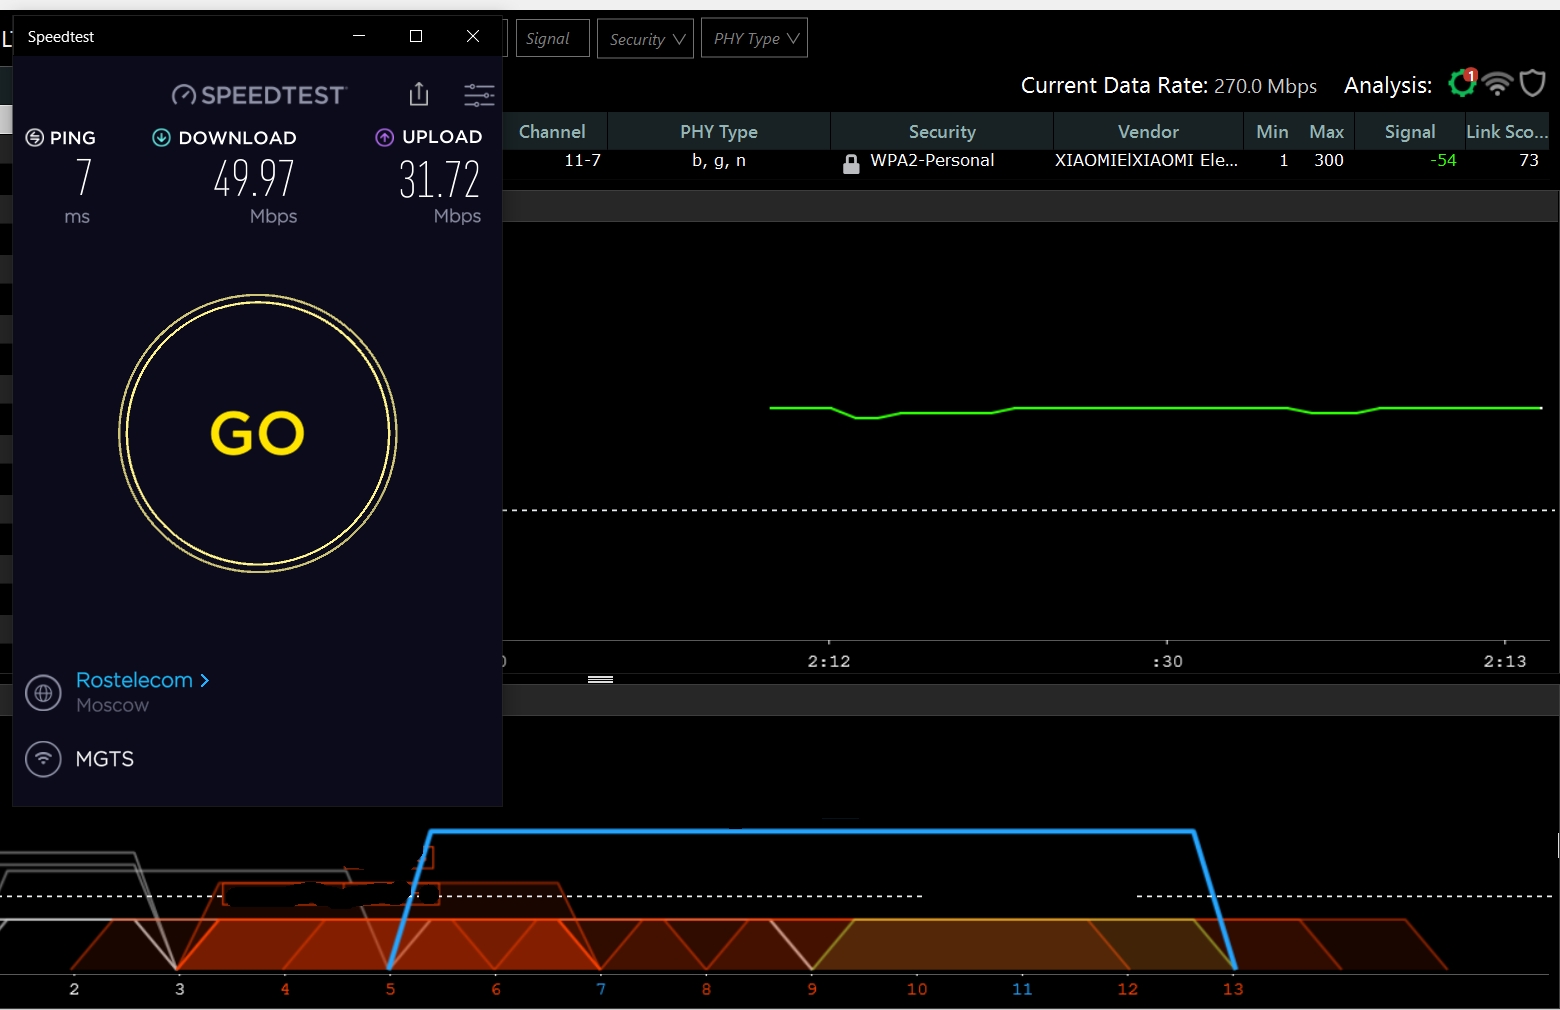The image size is (1560, 1010).
Task: Click the 2:12 time marker on the signal graph
Action: point(829,661)
